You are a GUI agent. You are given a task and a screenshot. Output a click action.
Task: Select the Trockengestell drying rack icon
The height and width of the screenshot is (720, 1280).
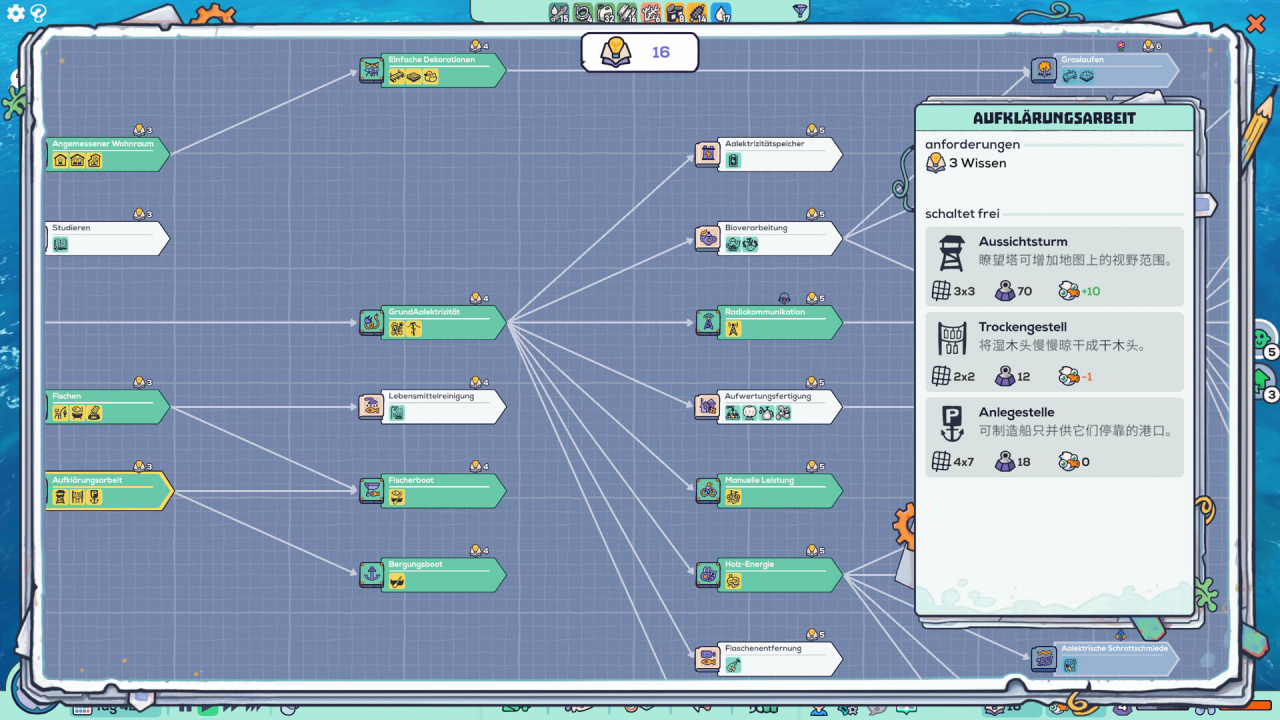952,338
